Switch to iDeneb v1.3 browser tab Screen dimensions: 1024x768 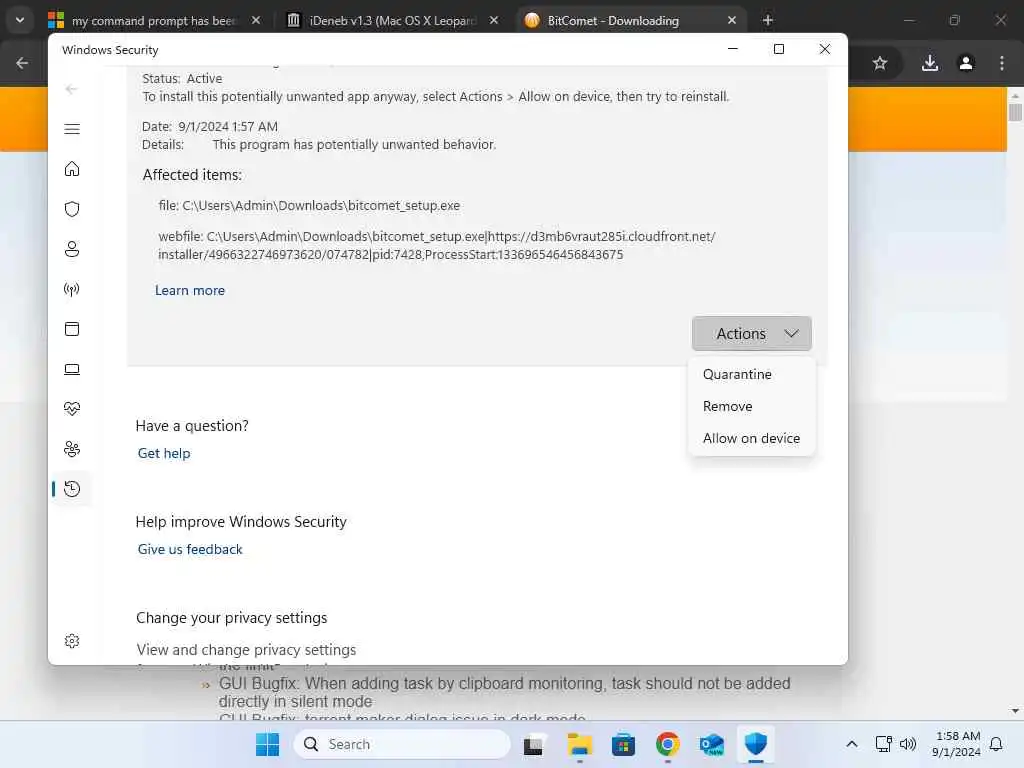[392, 21]
